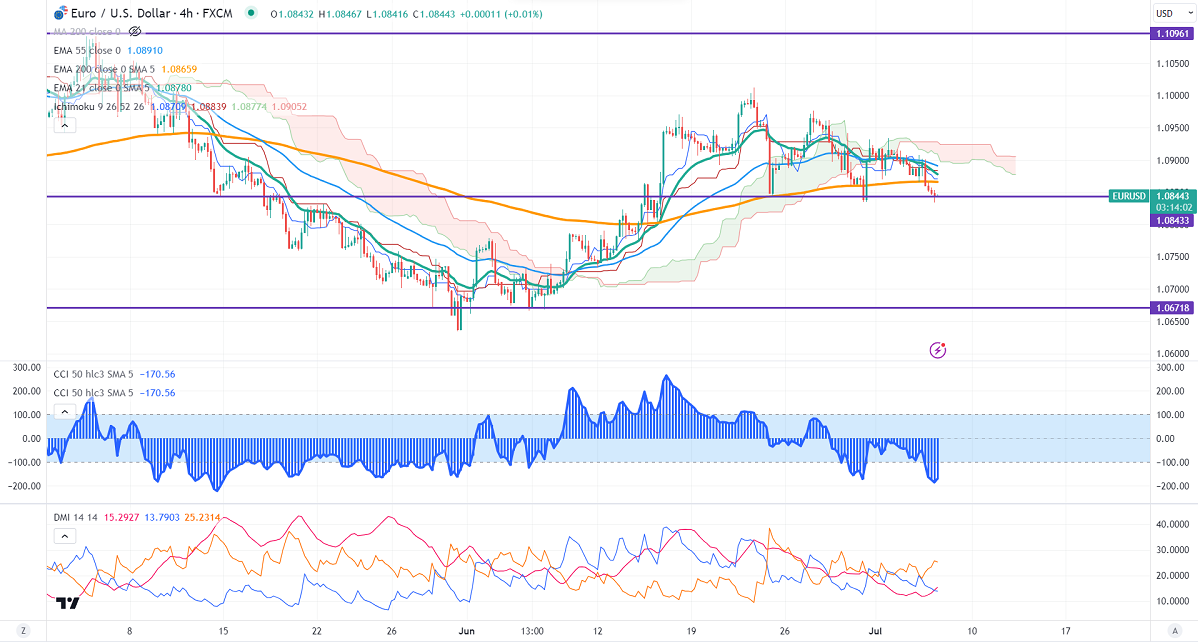Click the EURUSD price tag label
Screen dimensions: 1198x642
1129,196
